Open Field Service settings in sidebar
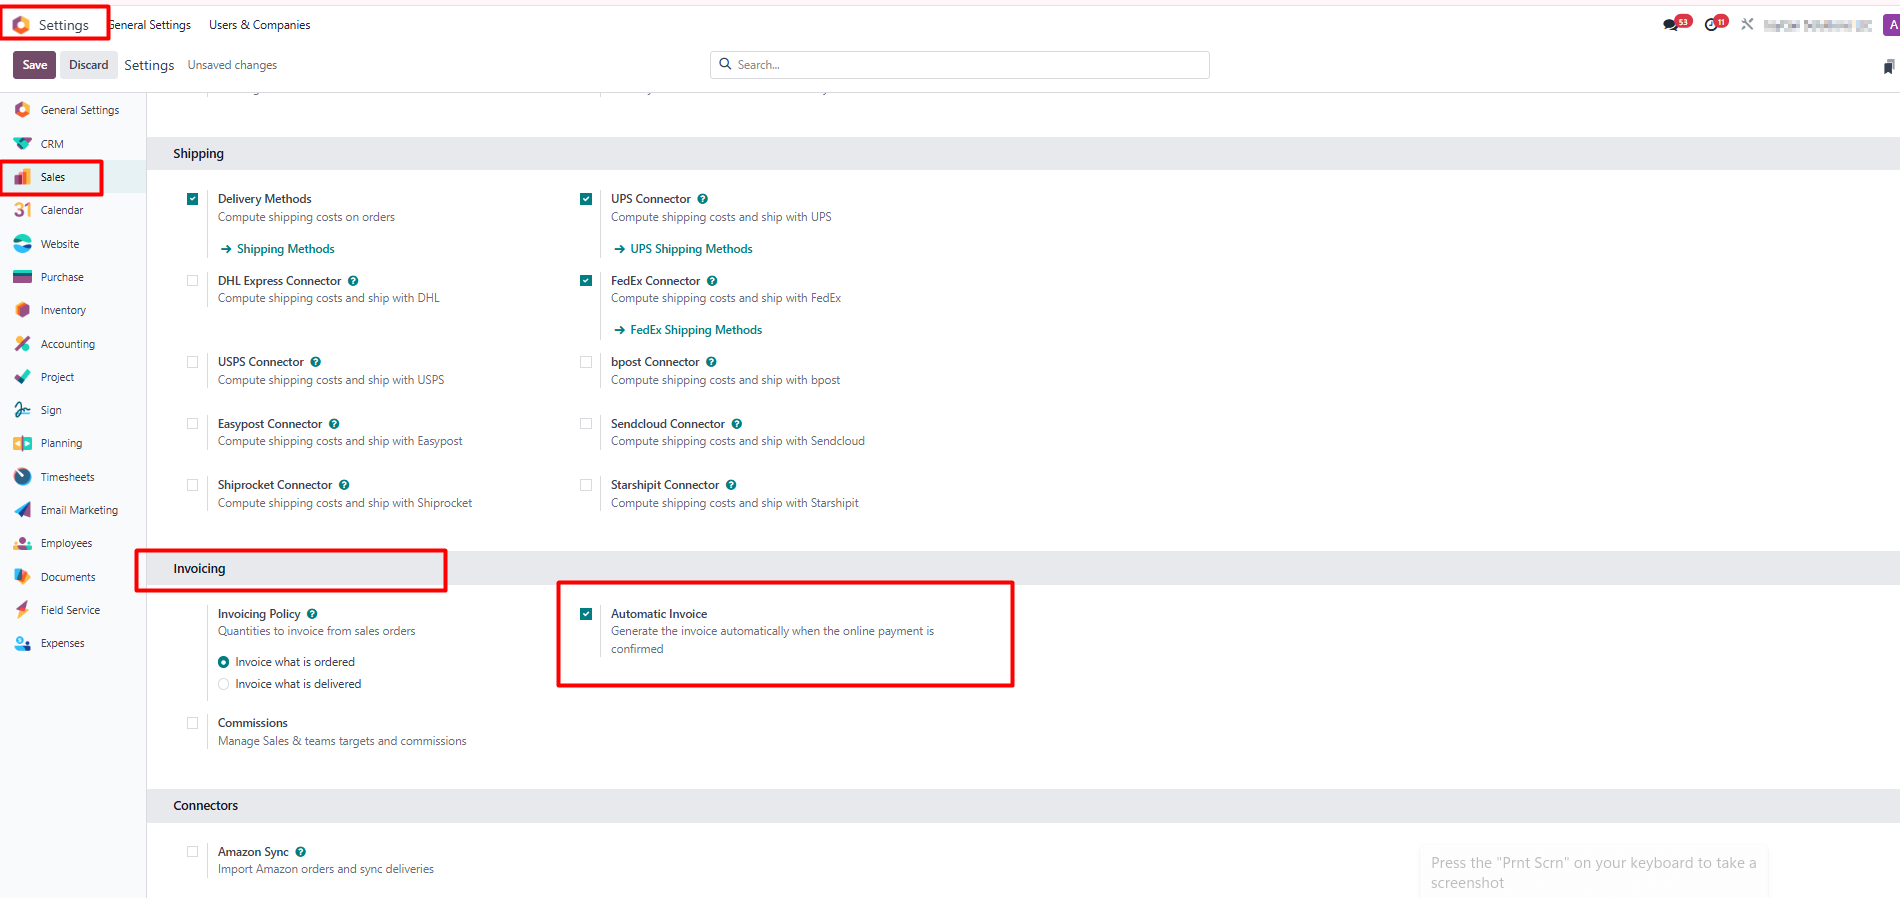This screenshot has width=1900, height=898. click(x=73, y=610)
